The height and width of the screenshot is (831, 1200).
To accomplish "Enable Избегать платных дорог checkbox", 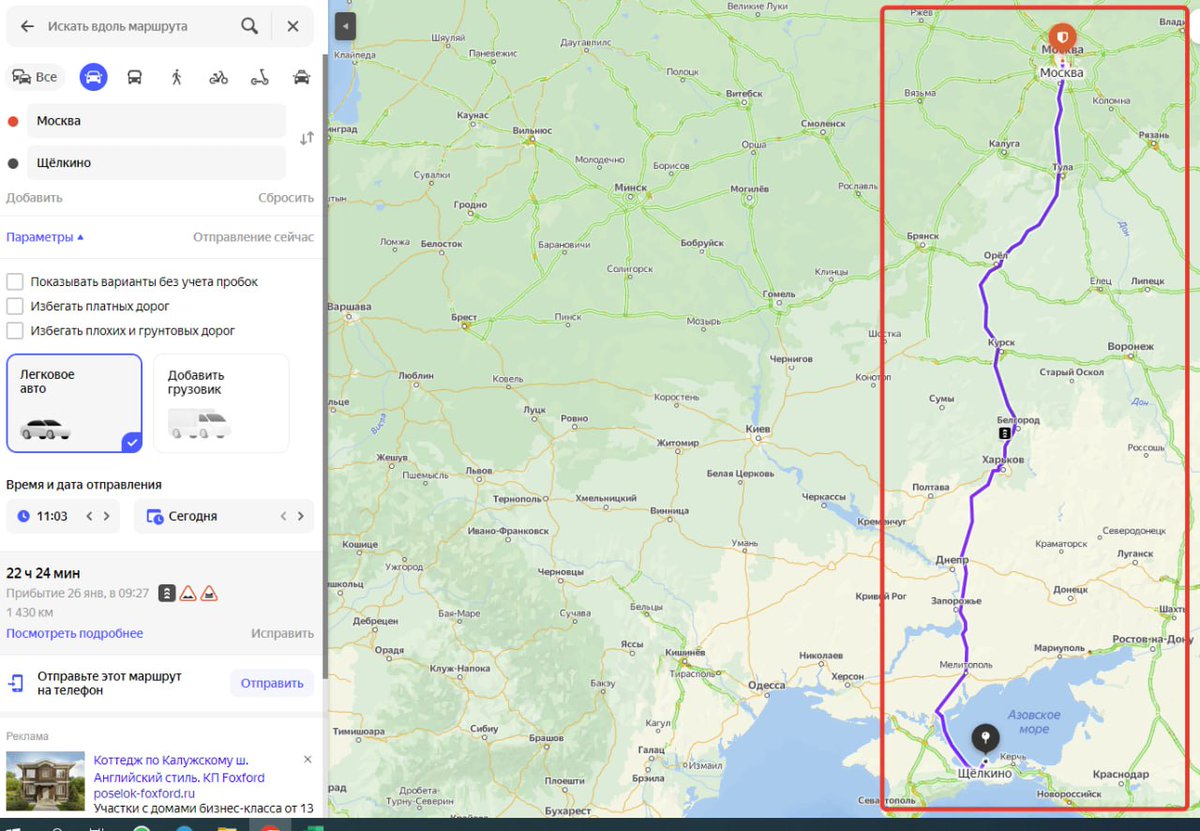I will pyautogui.click(x=15, y=305).
